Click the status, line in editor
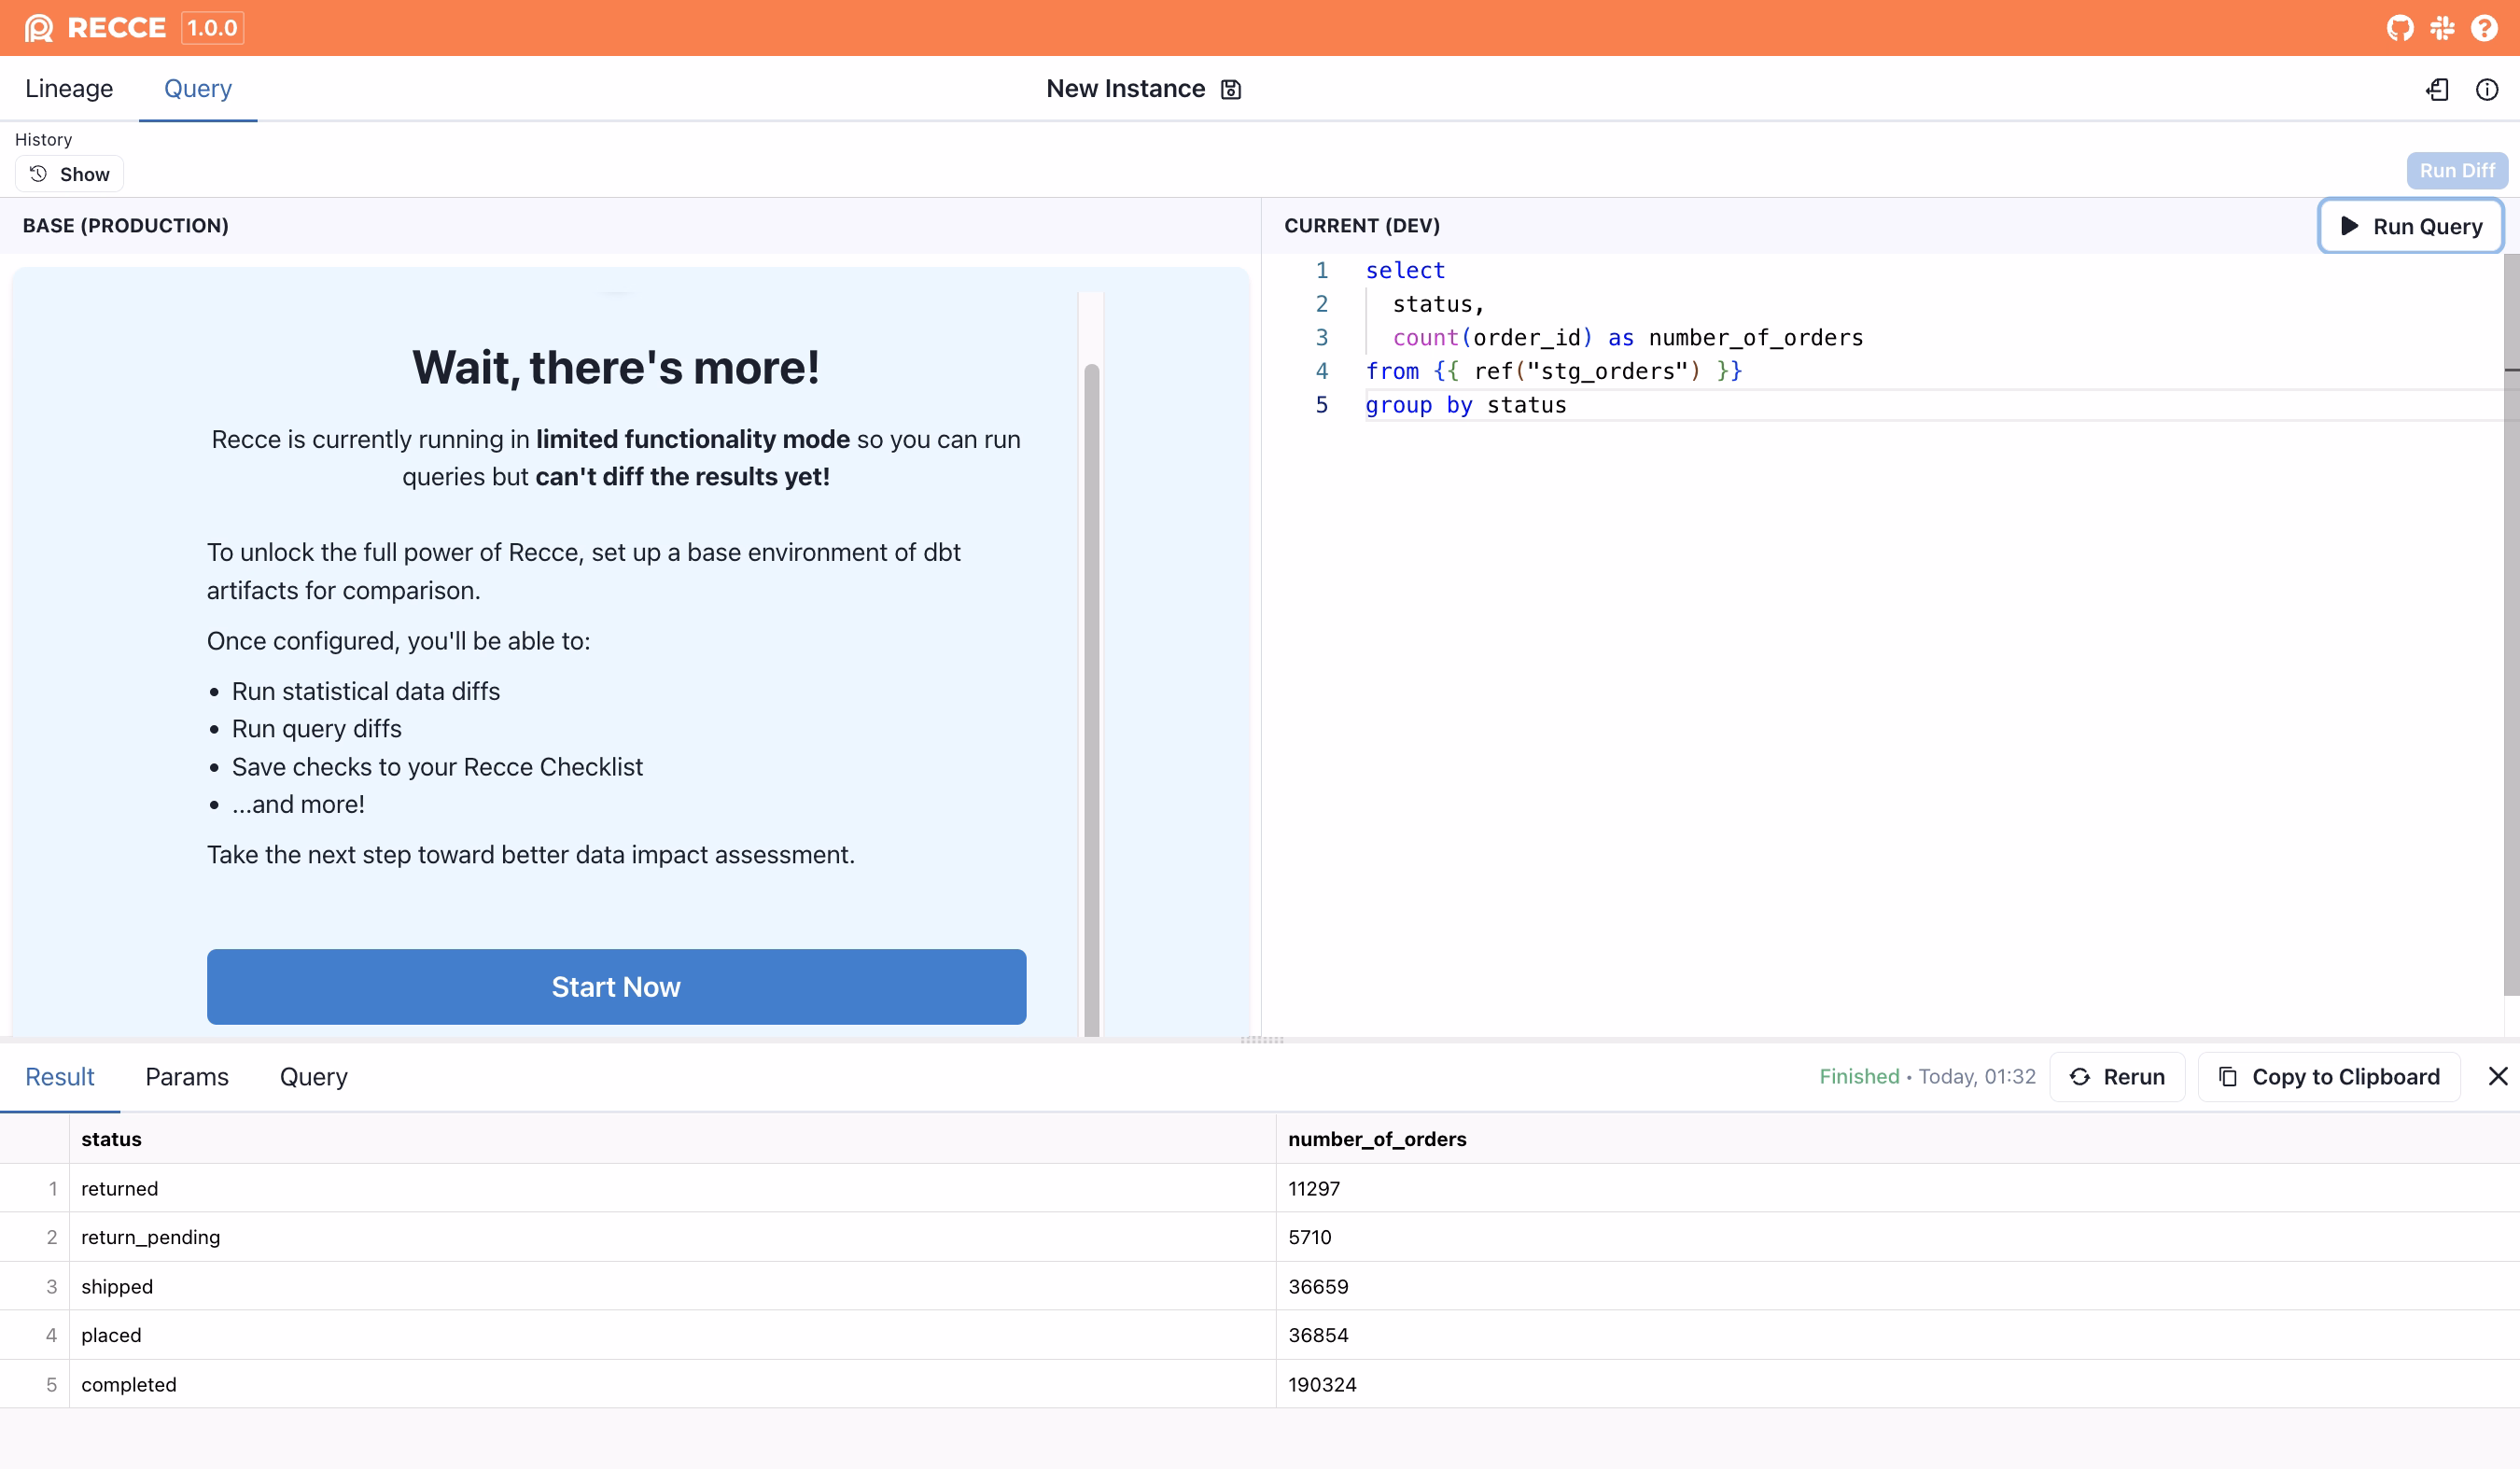 coord(1438,304)
